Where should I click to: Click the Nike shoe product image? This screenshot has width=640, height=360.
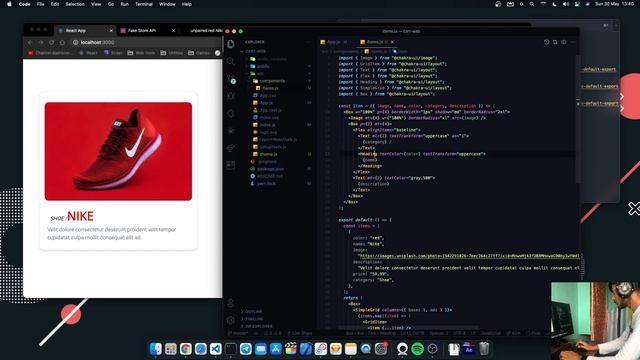click(x=118, y=151)
